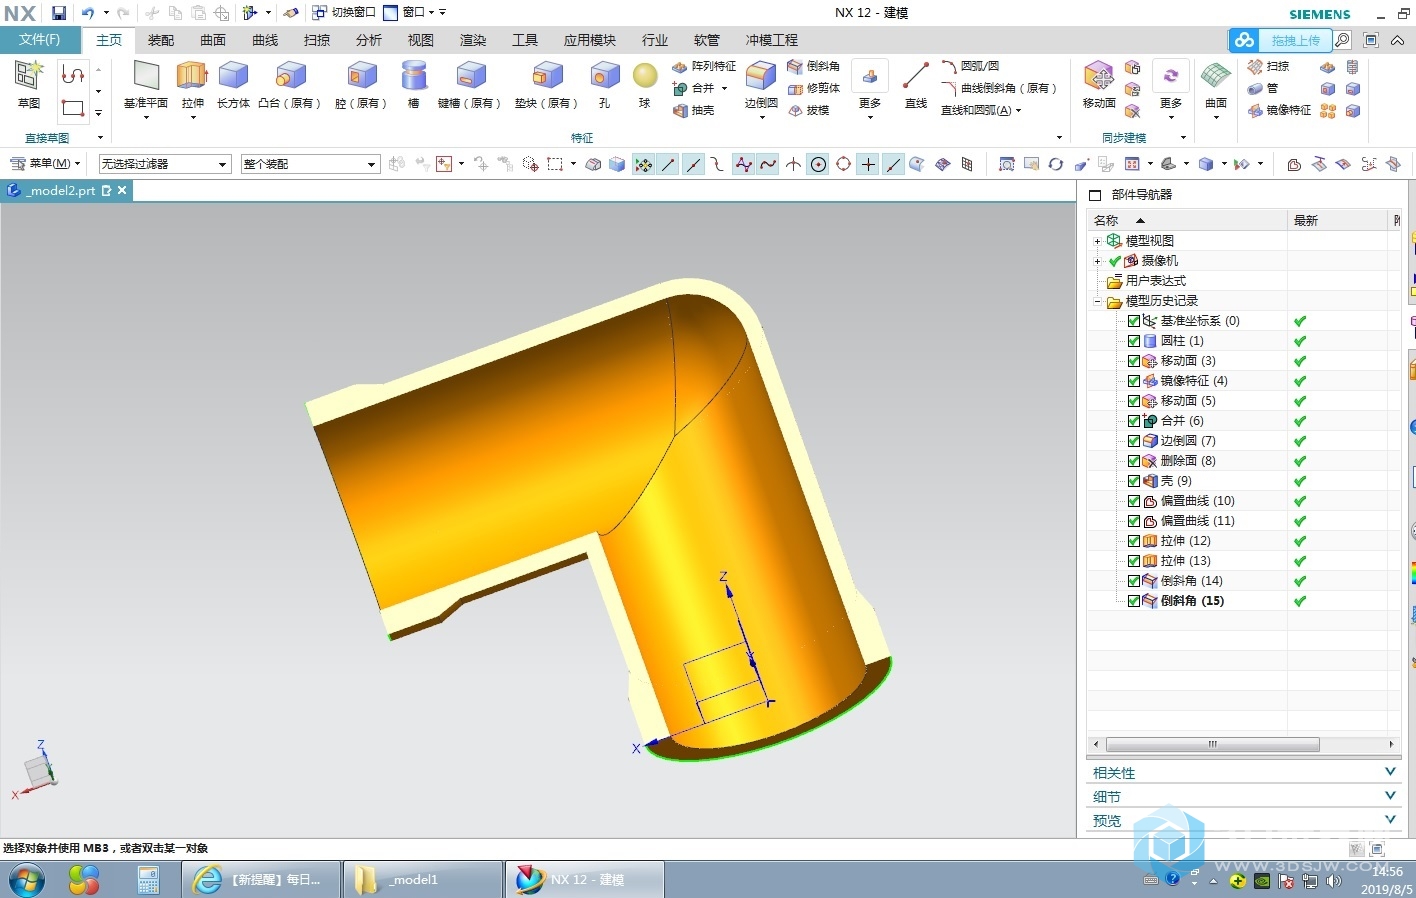Click the 管 tube tool
1416x898 pixels.
[x=1263, y=88]
